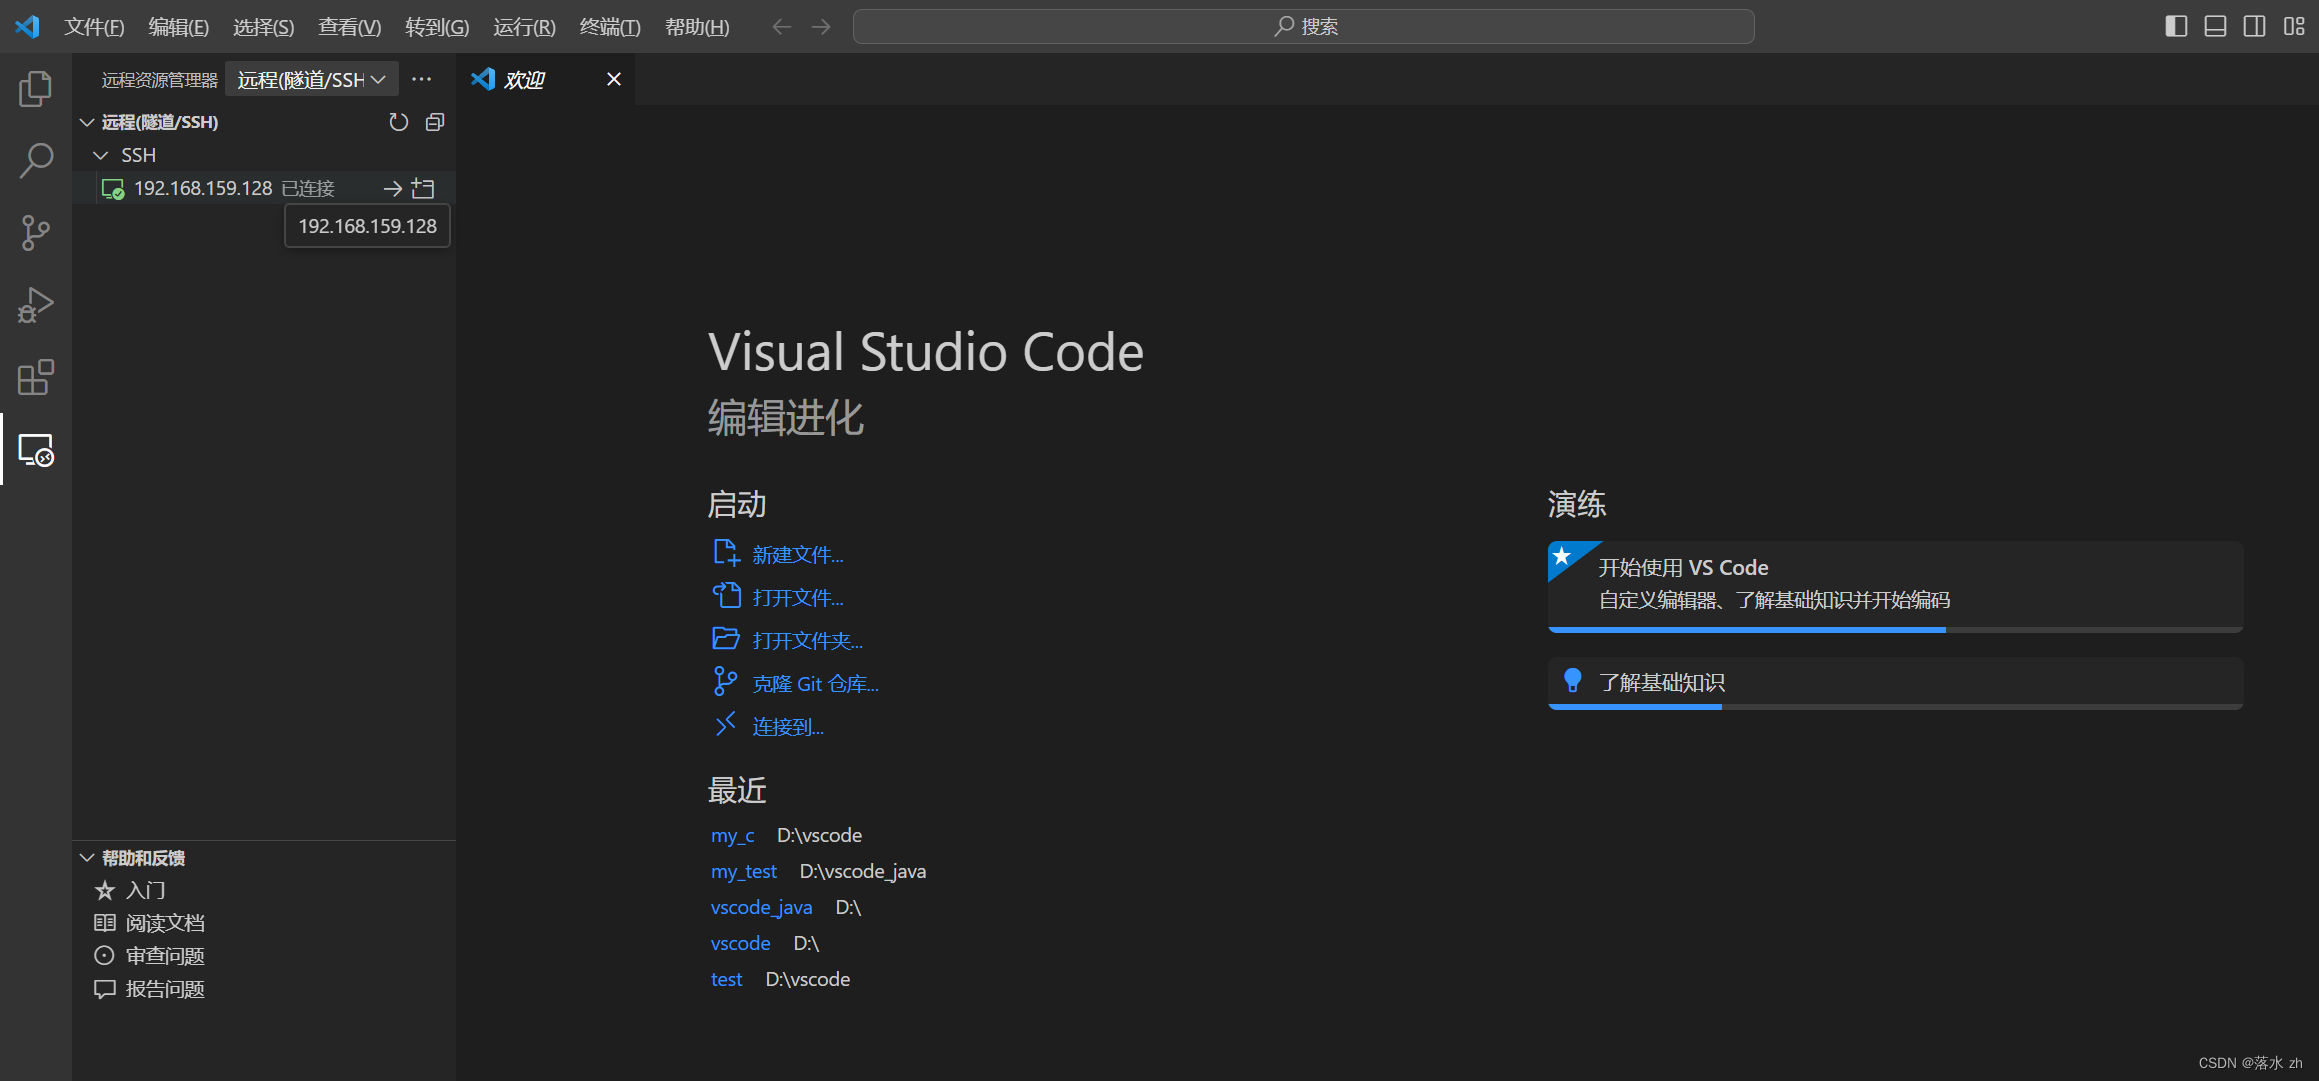Toggle the secondary sidebar visibility

[2254, 26]
